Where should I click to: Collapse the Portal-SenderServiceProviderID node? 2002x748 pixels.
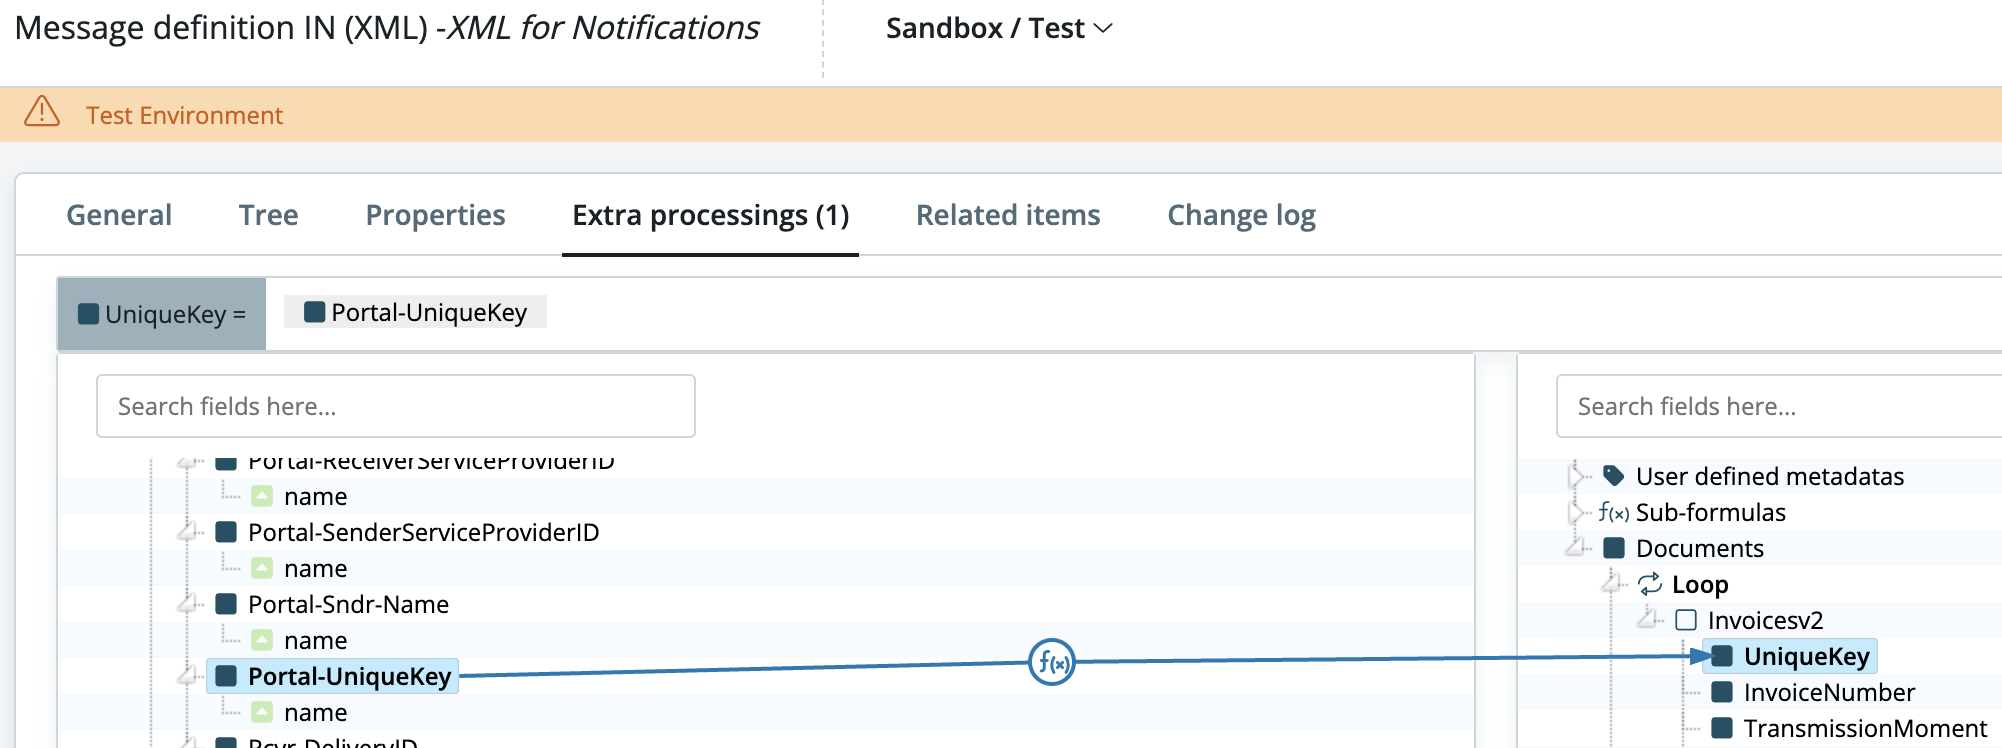187,532
